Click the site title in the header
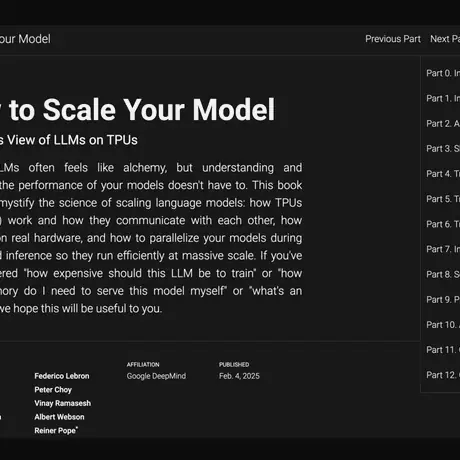 pos(25,39)
